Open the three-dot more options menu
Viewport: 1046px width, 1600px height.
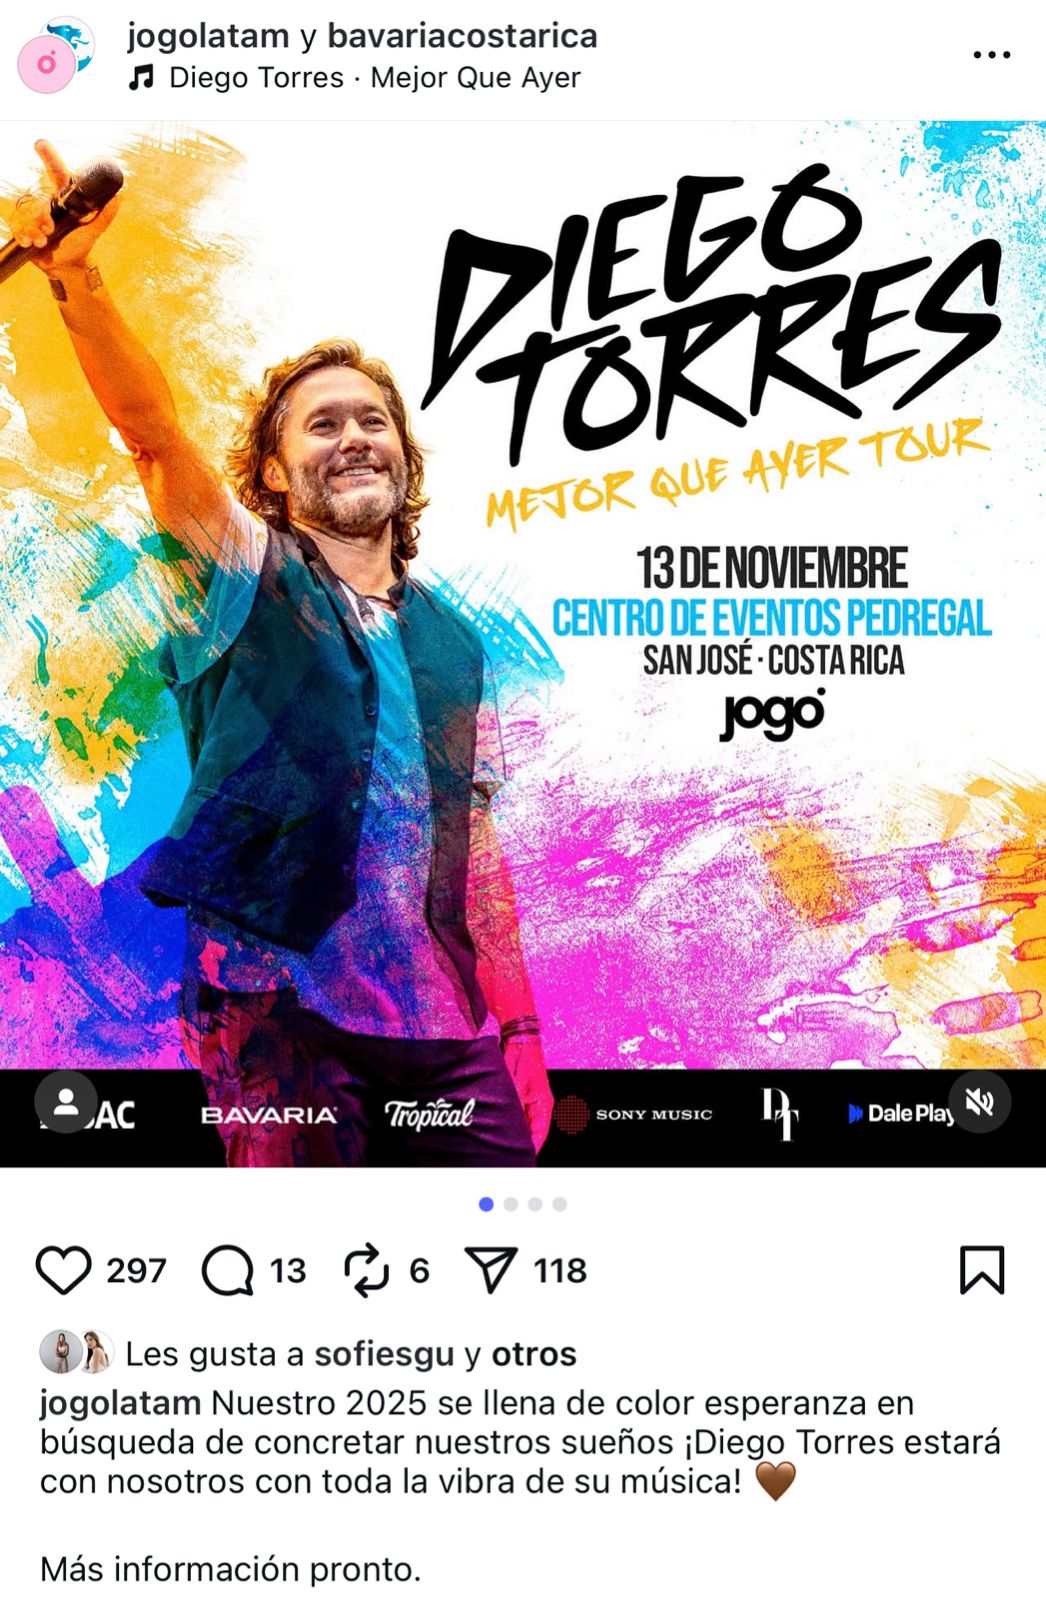[992, 55]
